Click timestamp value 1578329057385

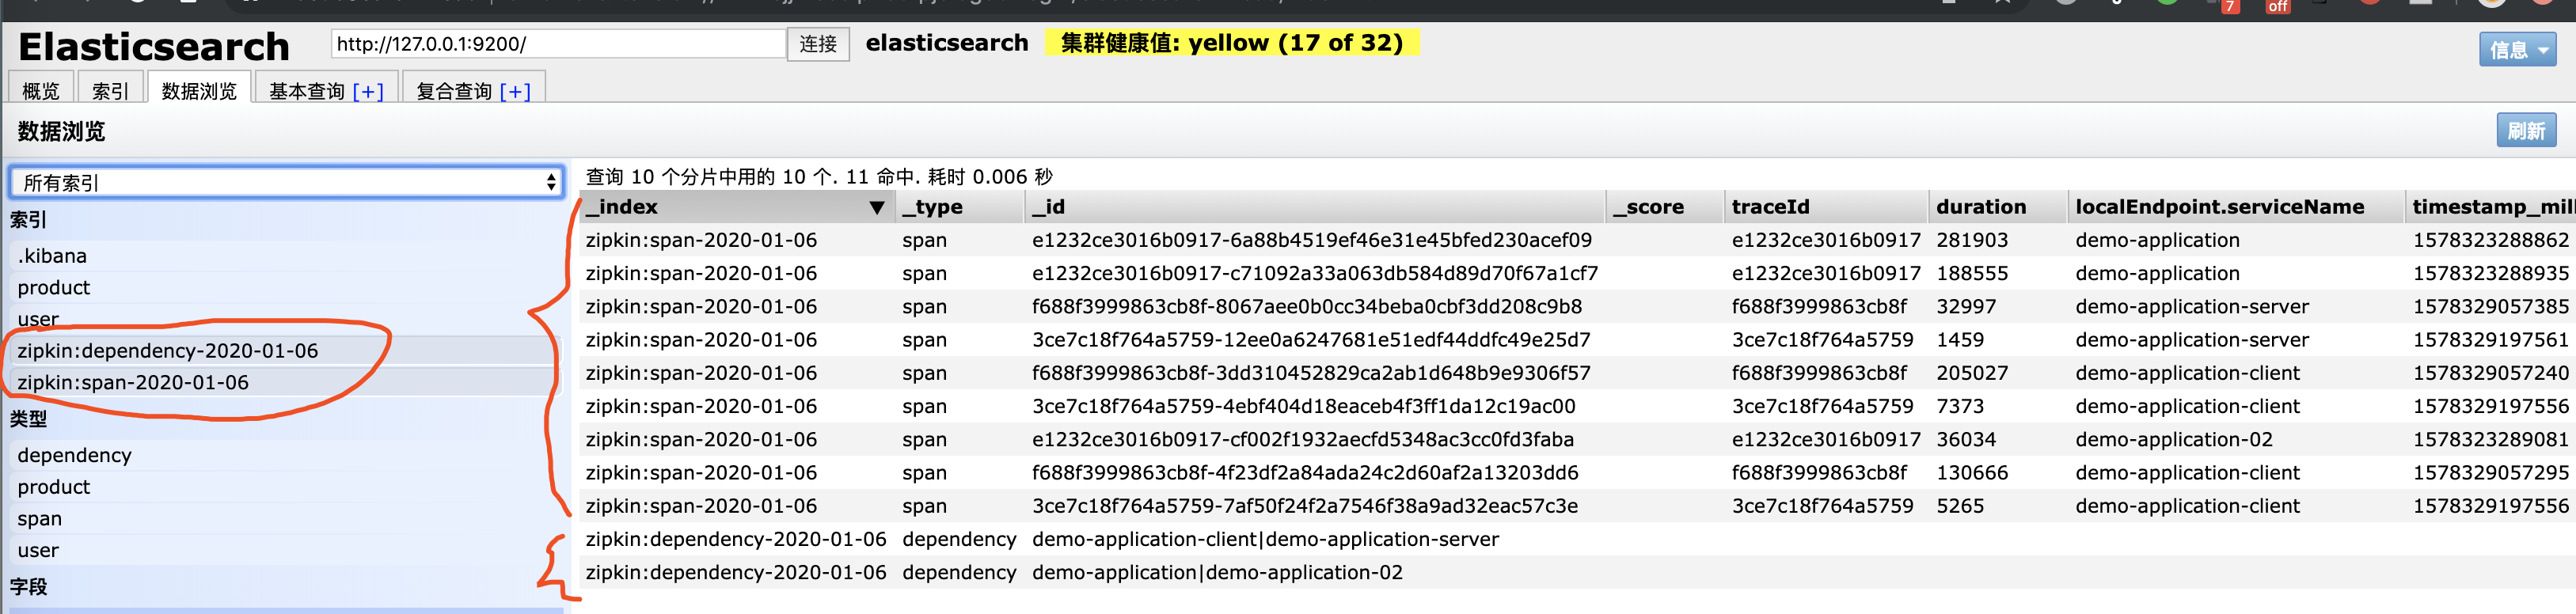pos(2490,307)
